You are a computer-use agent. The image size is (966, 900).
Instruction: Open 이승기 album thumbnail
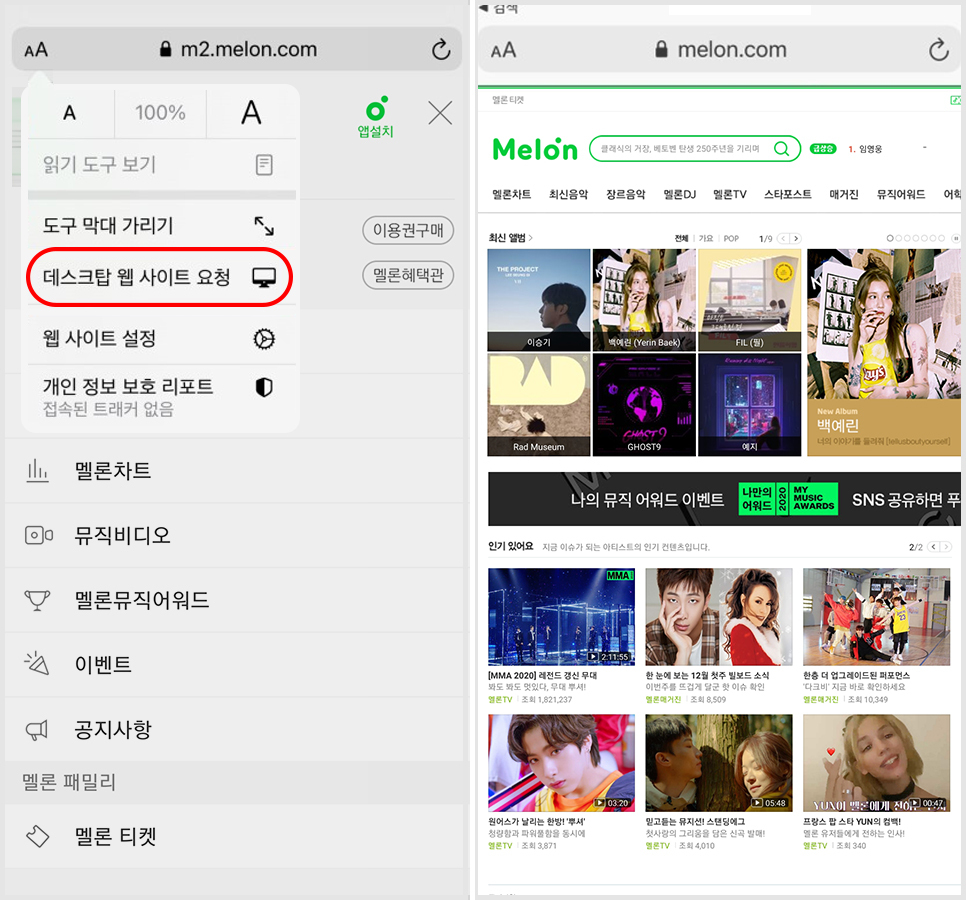[x=538, y=300]
